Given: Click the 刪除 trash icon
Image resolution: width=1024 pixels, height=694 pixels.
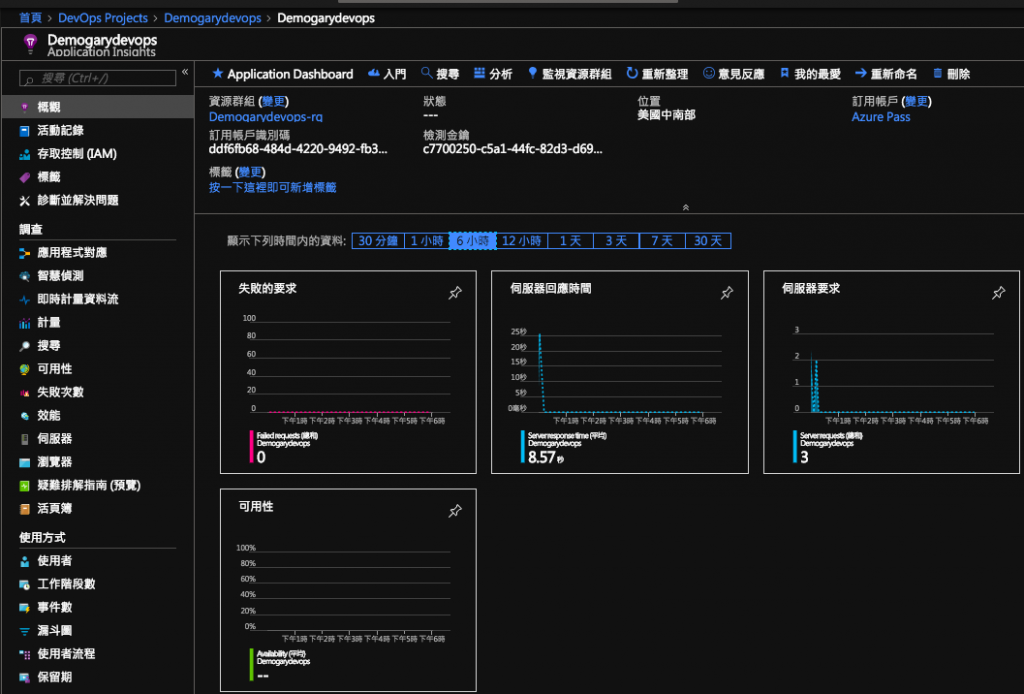Looking at the screenshot, I should (x=938, y=73).
